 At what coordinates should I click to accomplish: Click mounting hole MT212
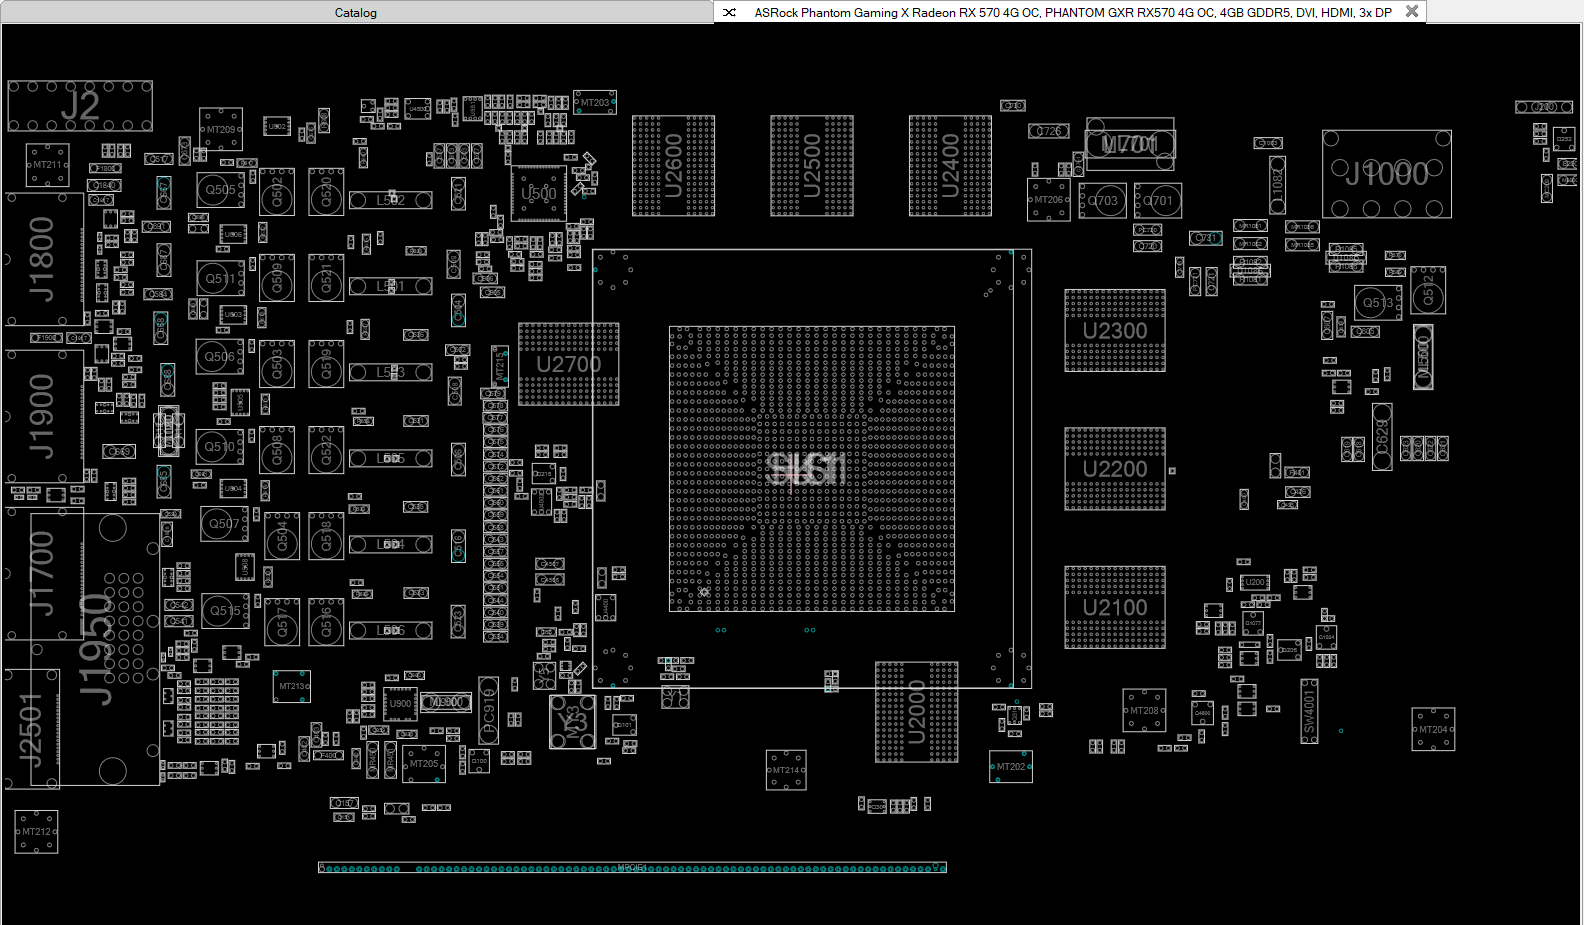point(36,832)
